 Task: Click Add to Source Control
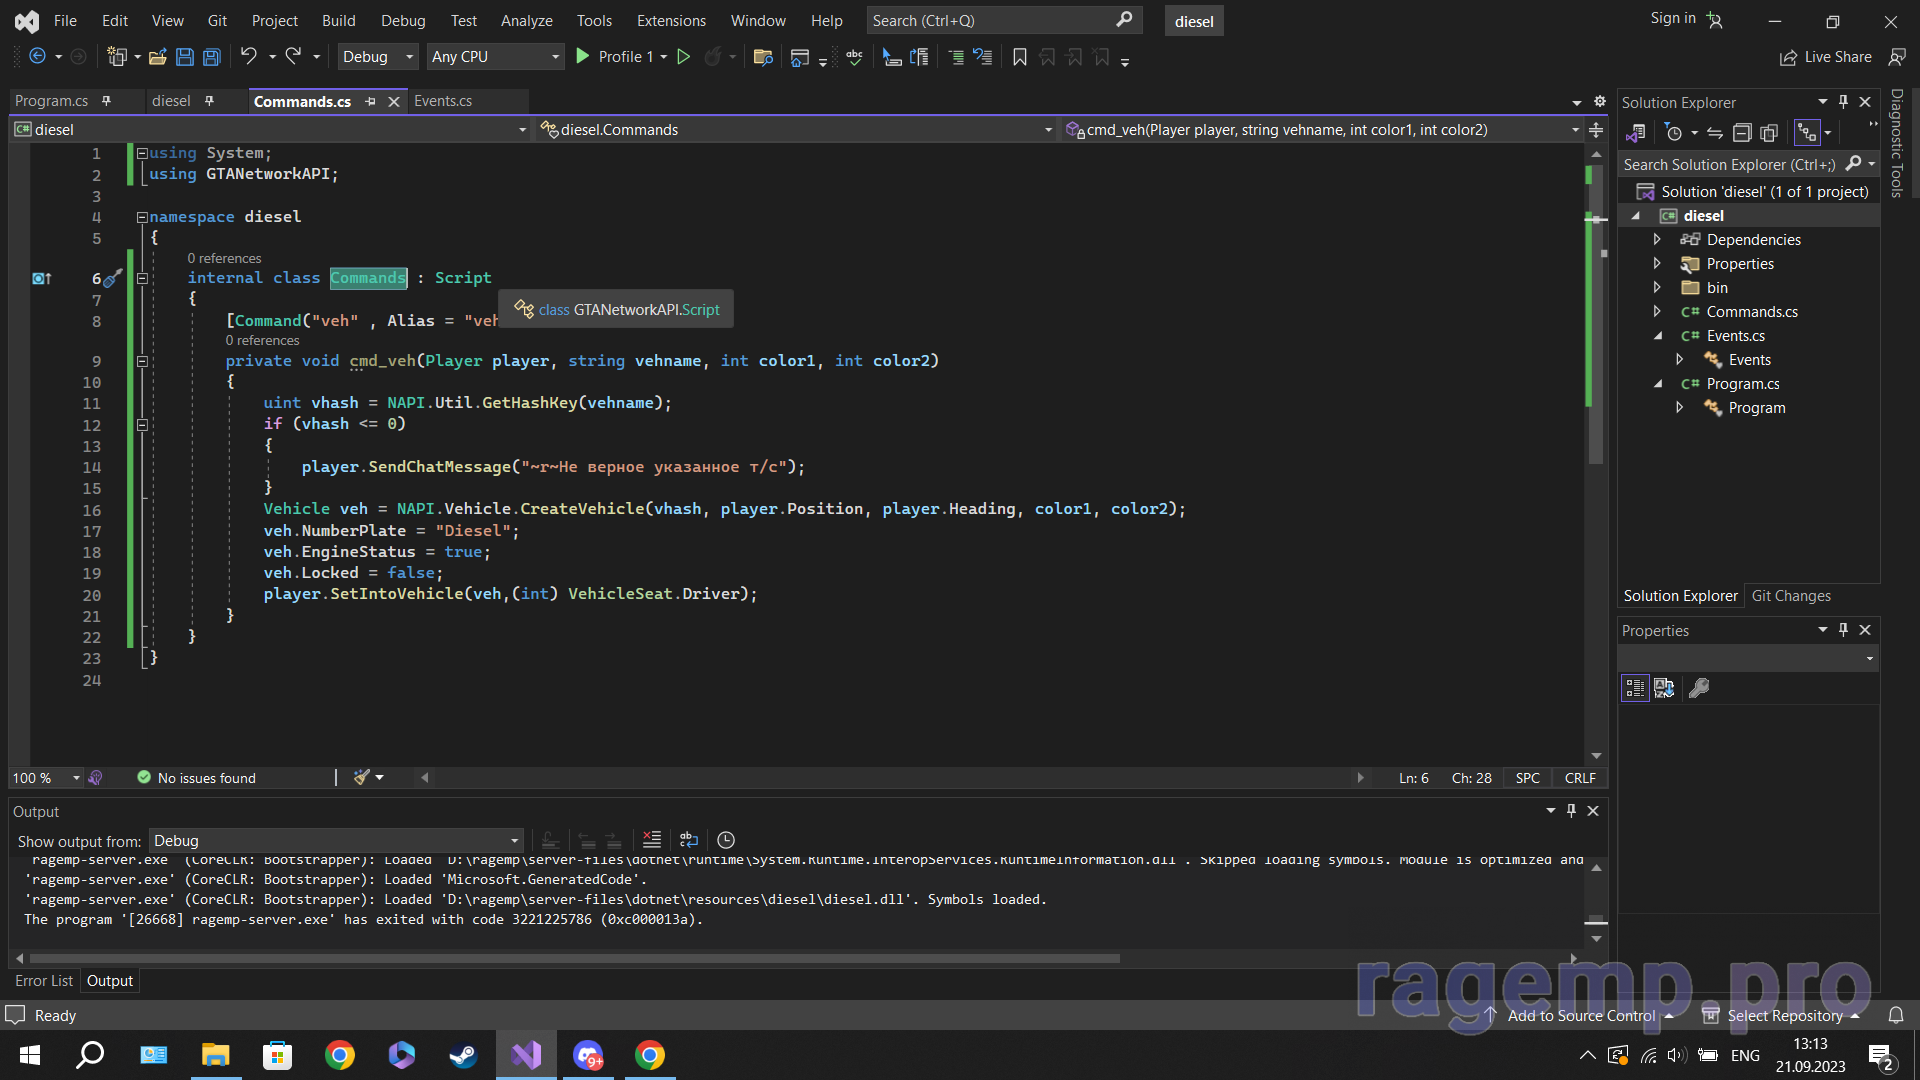click(x=1581, y=1015)
